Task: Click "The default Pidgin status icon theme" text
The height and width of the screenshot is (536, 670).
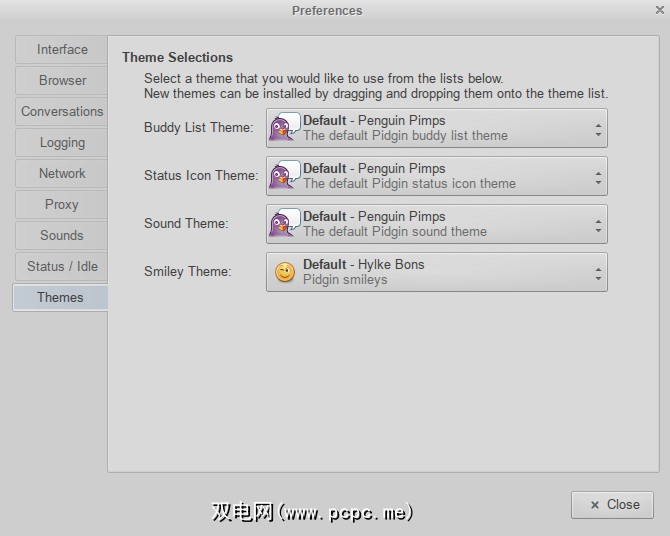Action: [409, 183]
